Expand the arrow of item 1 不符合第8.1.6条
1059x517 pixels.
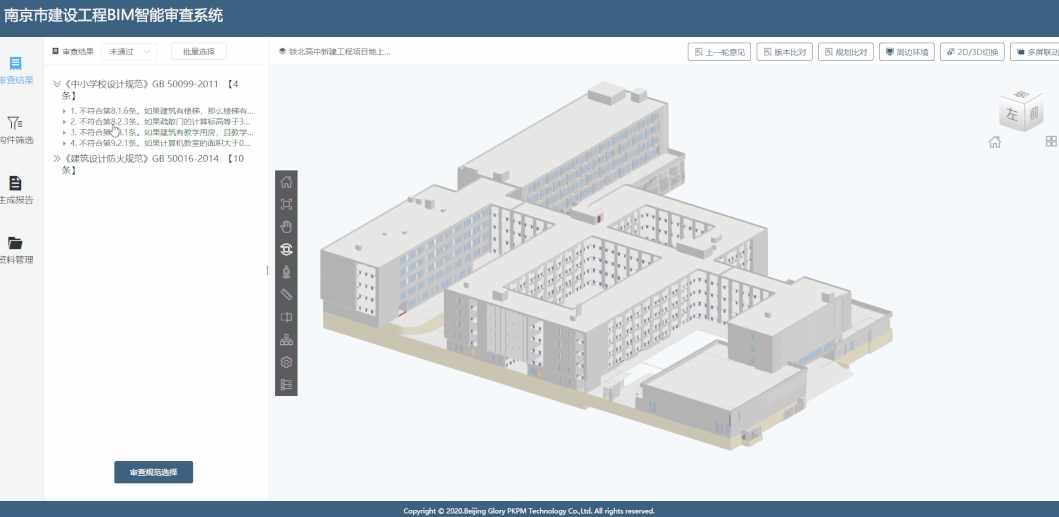tap(65, 111)
